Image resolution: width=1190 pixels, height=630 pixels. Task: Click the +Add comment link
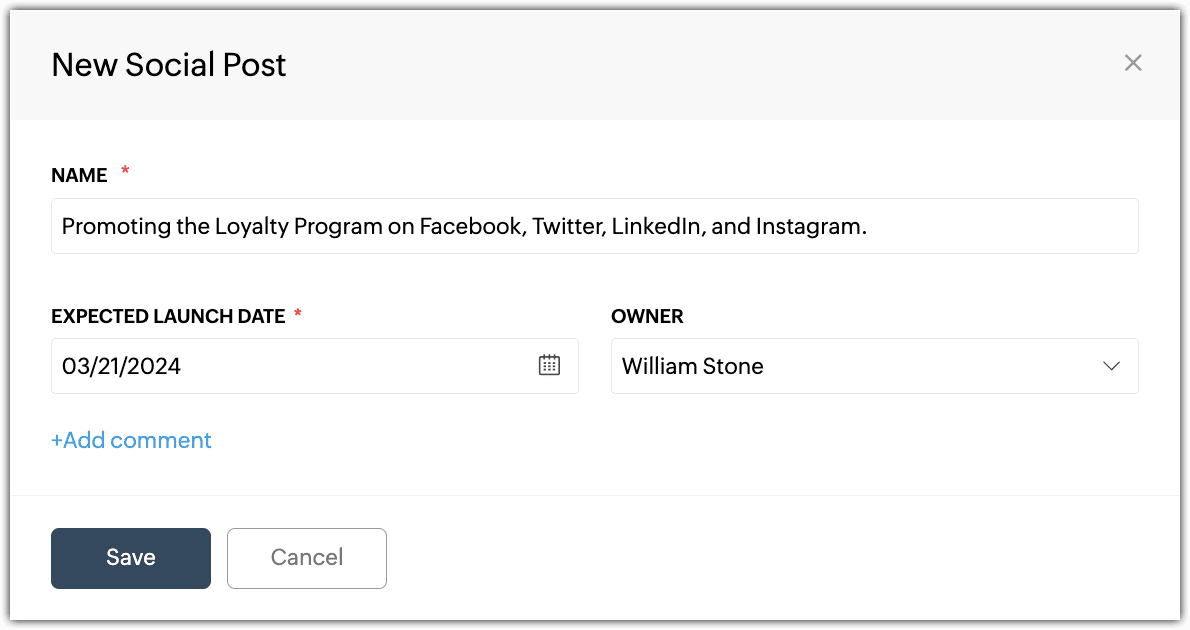[x=131, y=440]
